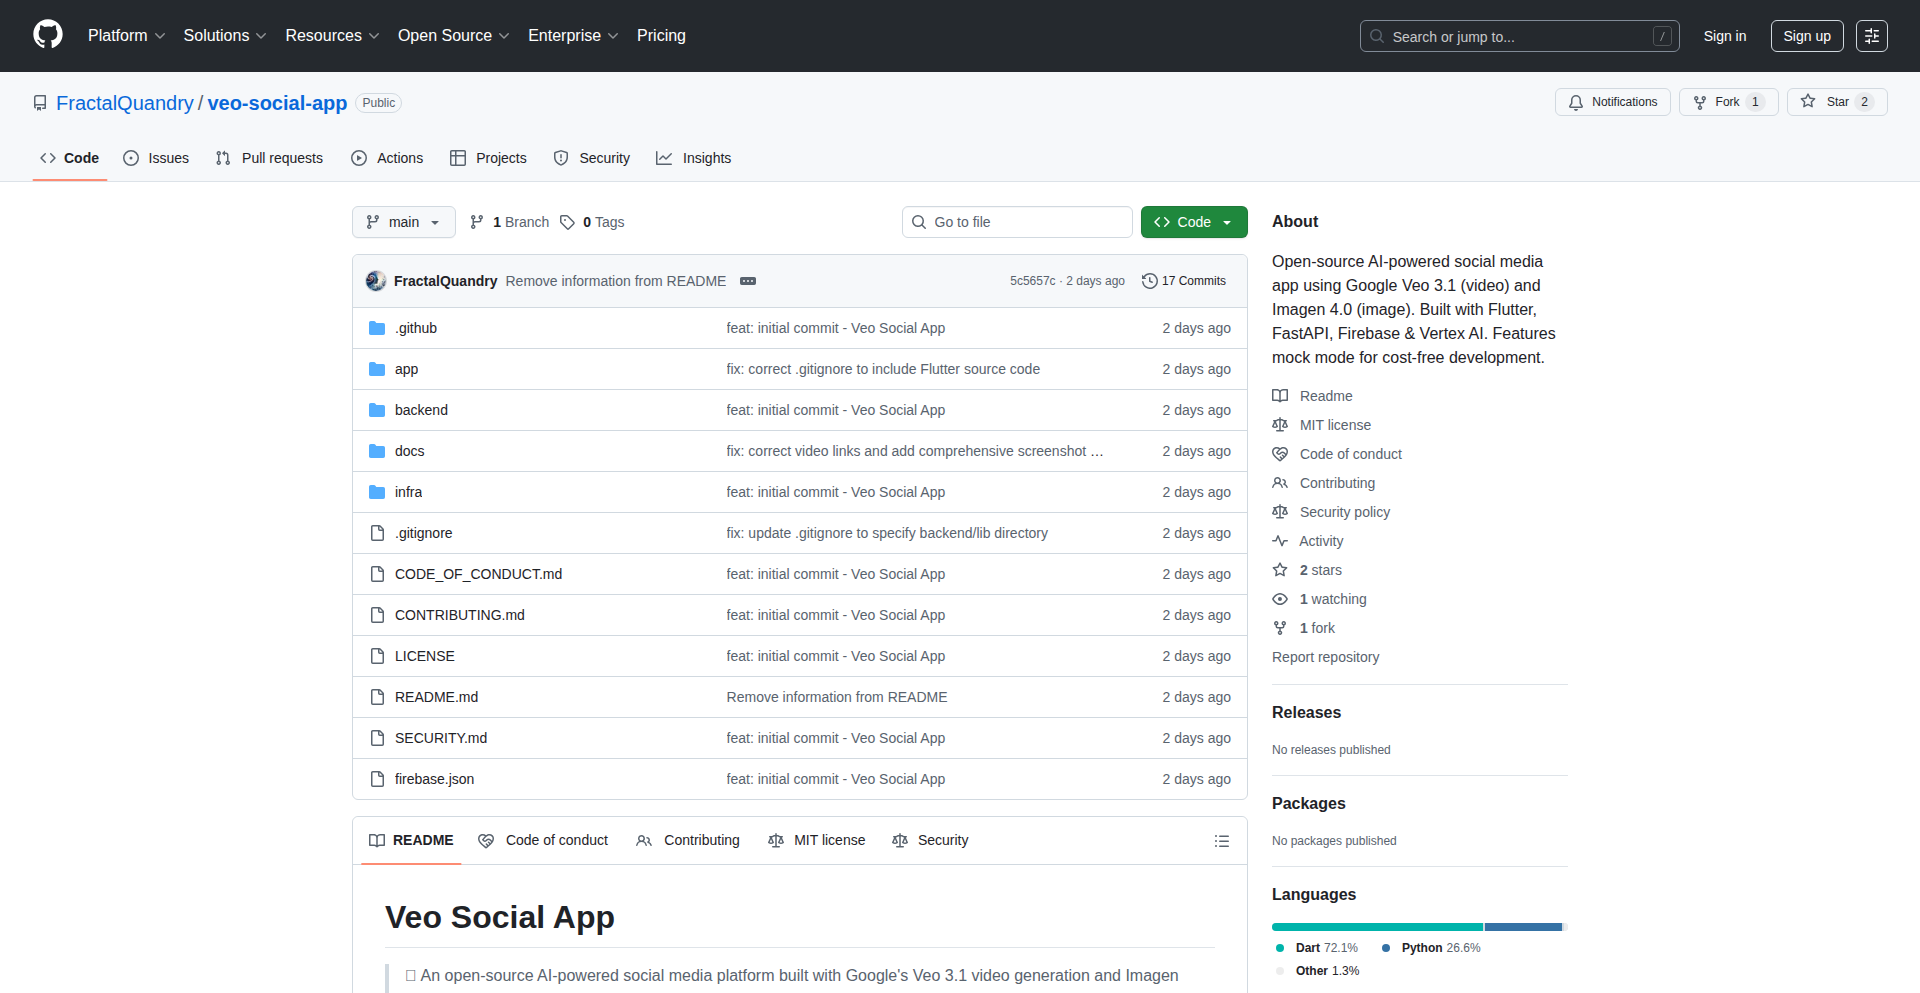Image resolution: width=1920 pixels, height=993 pixels.
Task: Expand the Platform navigation menu
Action: tap(126, 36)
